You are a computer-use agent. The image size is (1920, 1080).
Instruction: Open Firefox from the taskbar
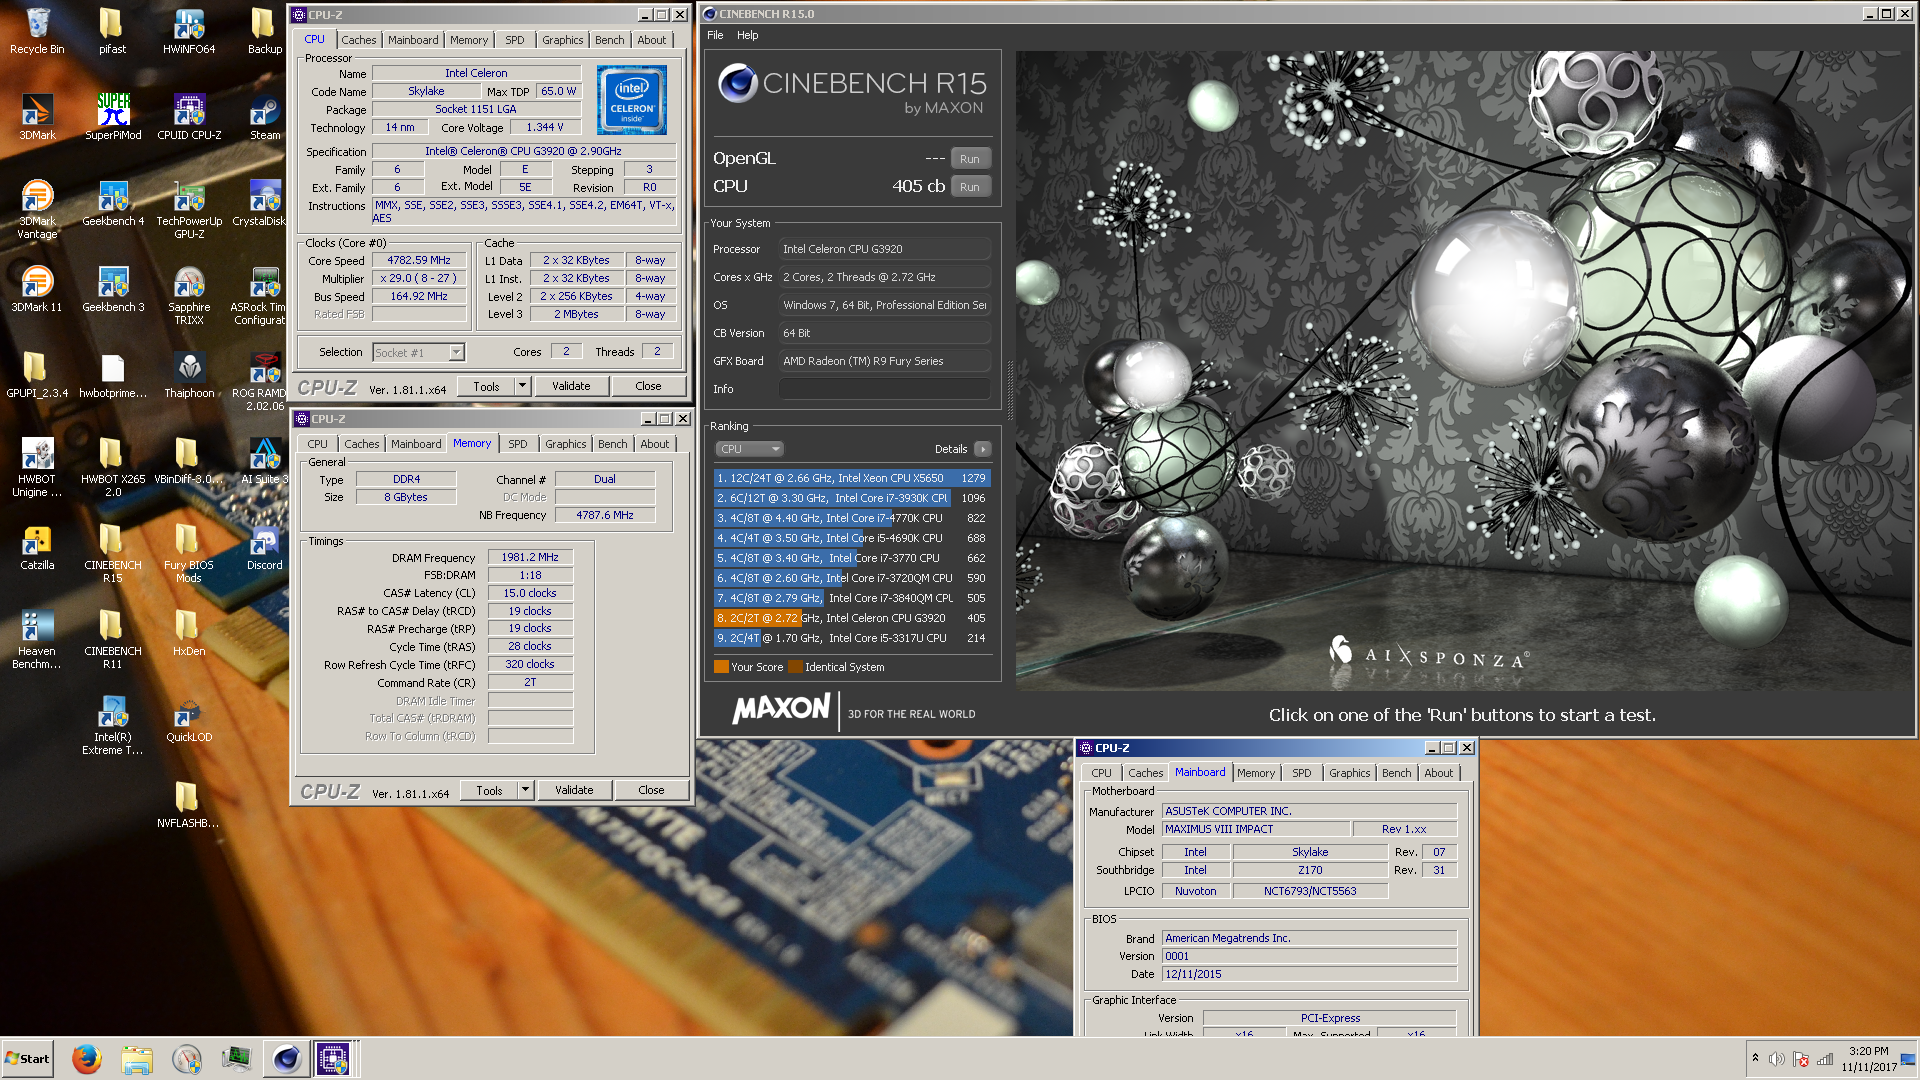tap(87, 1058)
